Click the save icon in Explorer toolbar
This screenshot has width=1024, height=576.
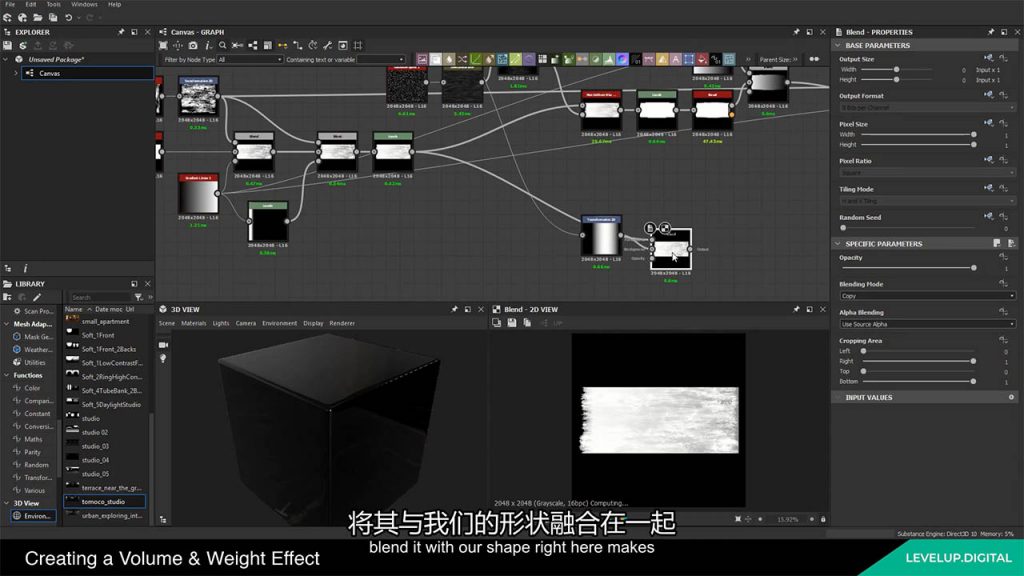click(x=7, y=46)
